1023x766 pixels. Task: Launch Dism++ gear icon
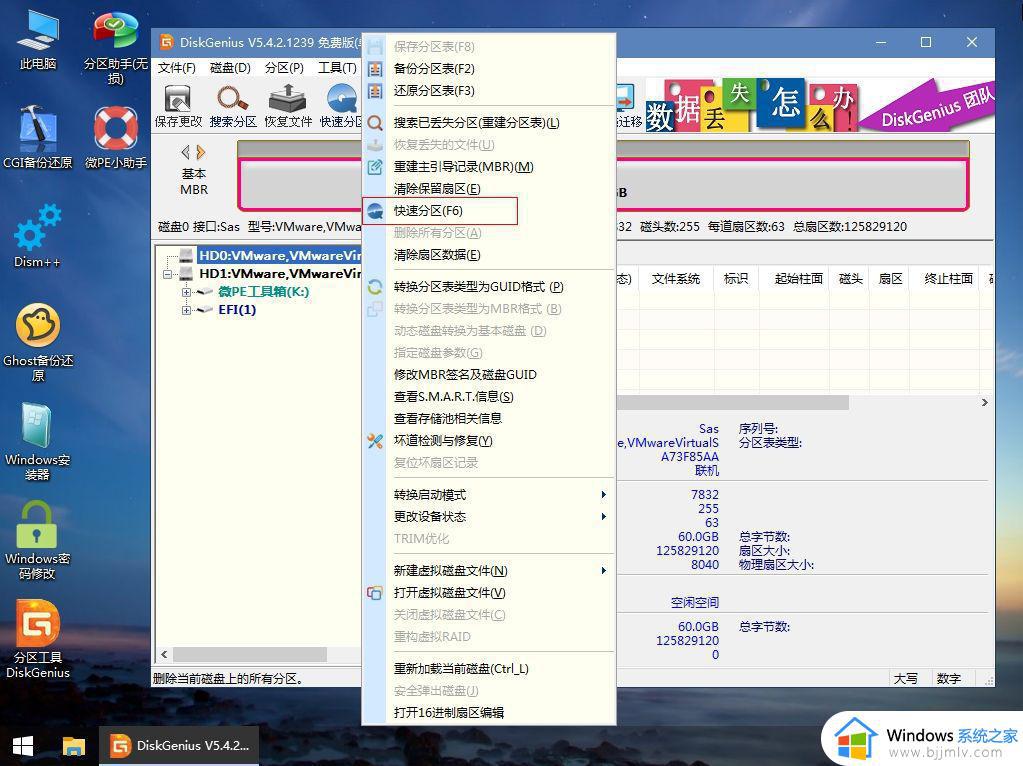pos(38,236)
